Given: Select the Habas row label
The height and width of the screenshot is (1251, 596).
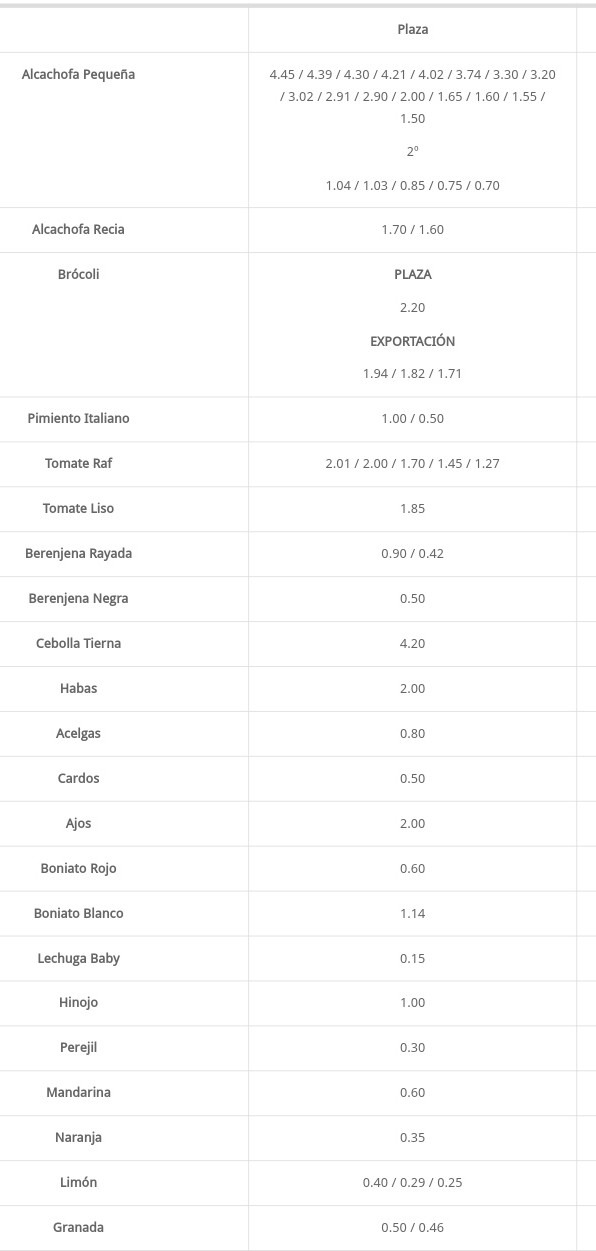Looking at the screenshot, I should [78, 689].
